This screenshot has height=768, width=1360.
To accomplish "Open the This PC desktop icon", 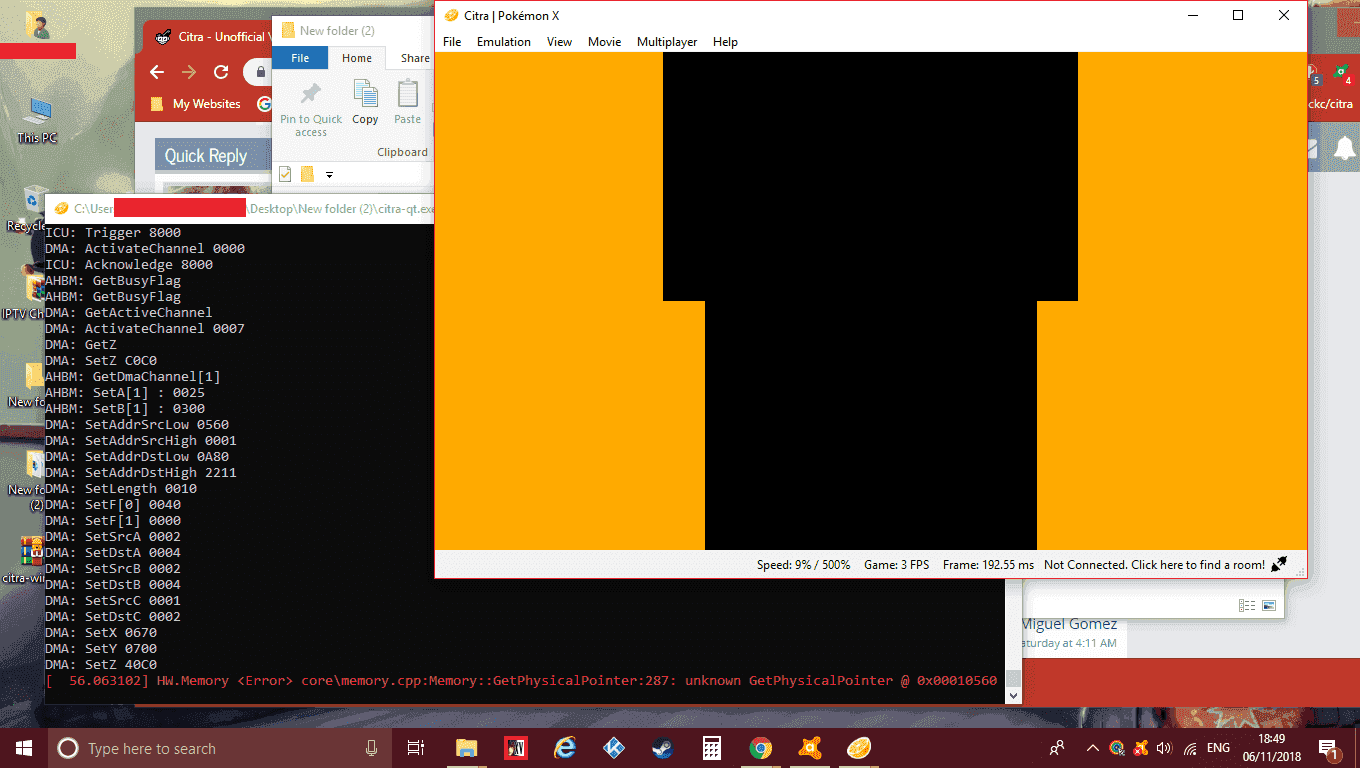I will (37, 121).
